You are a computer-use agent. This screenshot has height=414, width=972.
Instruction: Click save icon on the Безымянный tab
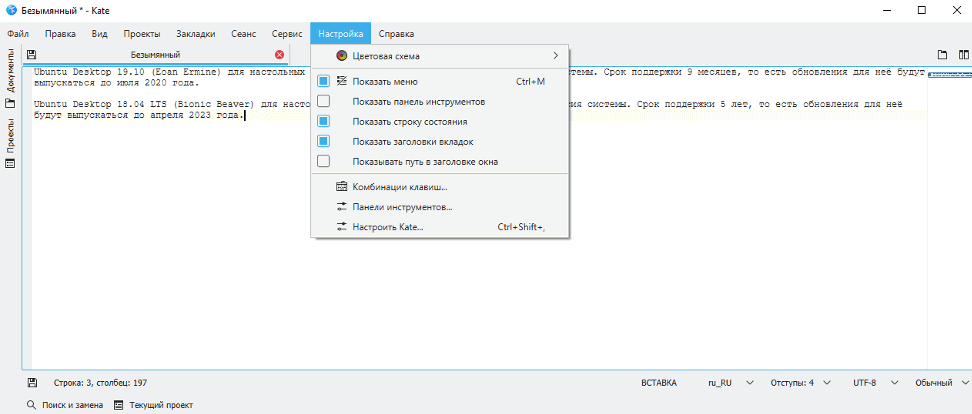point(32,55)
